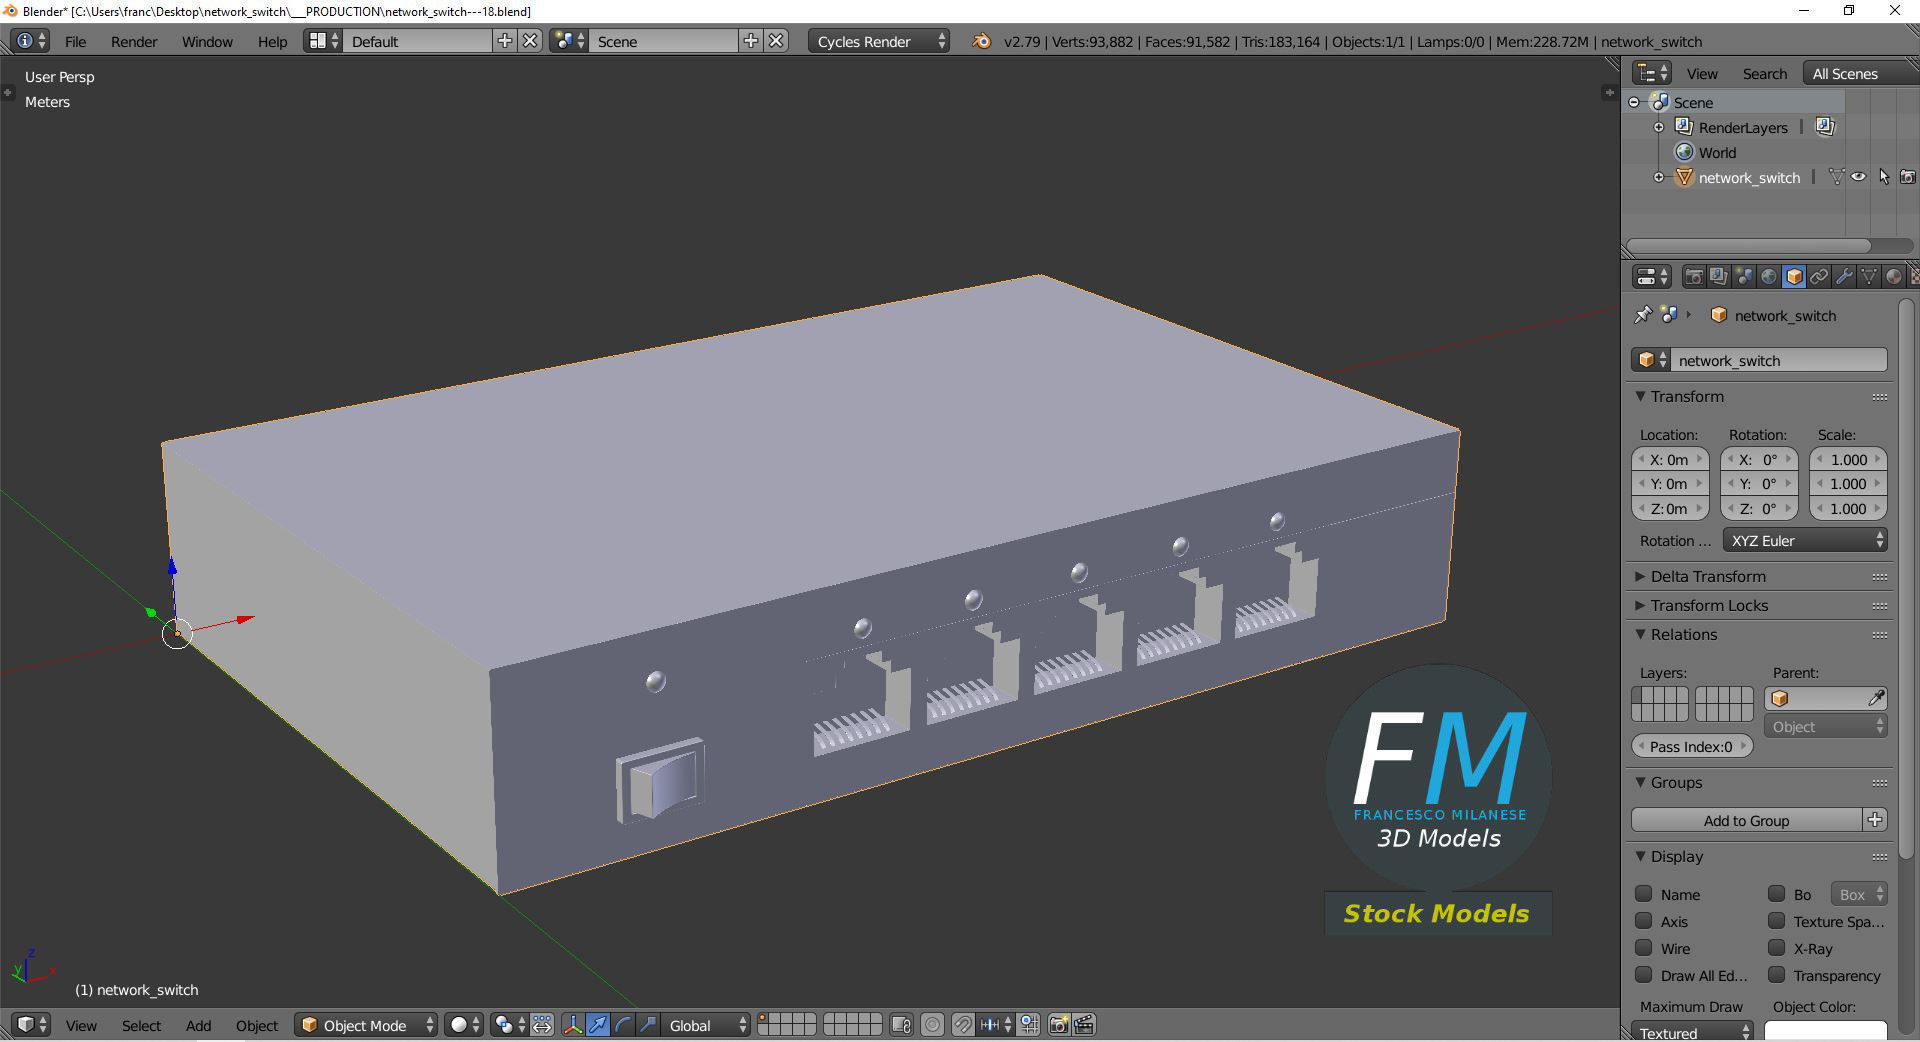Click the Object Color swatch

click(1825, 1031)
